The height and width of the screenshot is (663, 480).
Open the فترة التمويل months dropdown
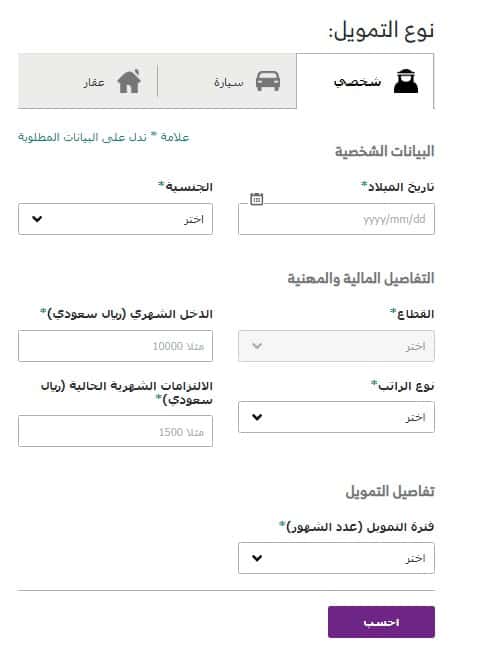(x=336, y=558)
